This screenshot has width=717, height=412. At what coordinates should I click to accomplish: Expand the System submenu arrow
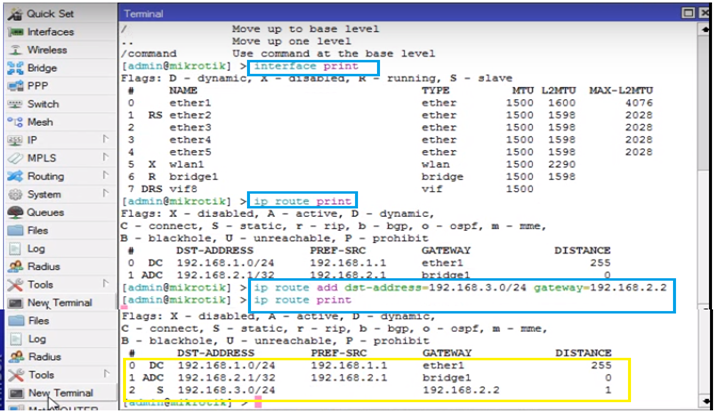pyautogui.click(x=105, y=193)
